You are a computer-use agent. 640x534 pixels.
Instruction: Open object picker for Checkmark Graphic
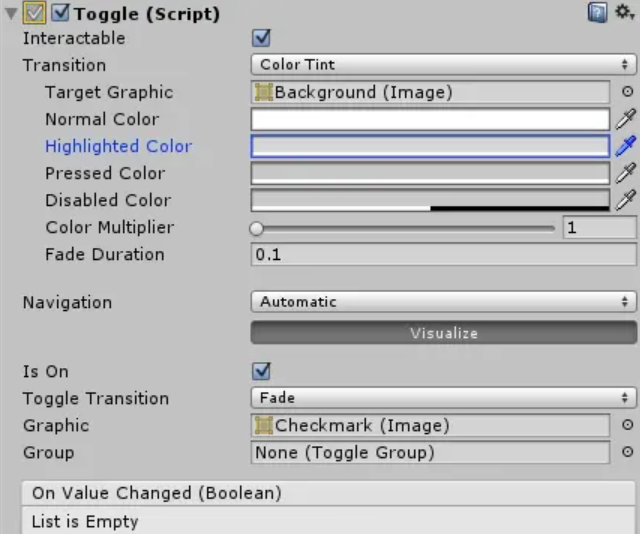click(x=627, y=425)
